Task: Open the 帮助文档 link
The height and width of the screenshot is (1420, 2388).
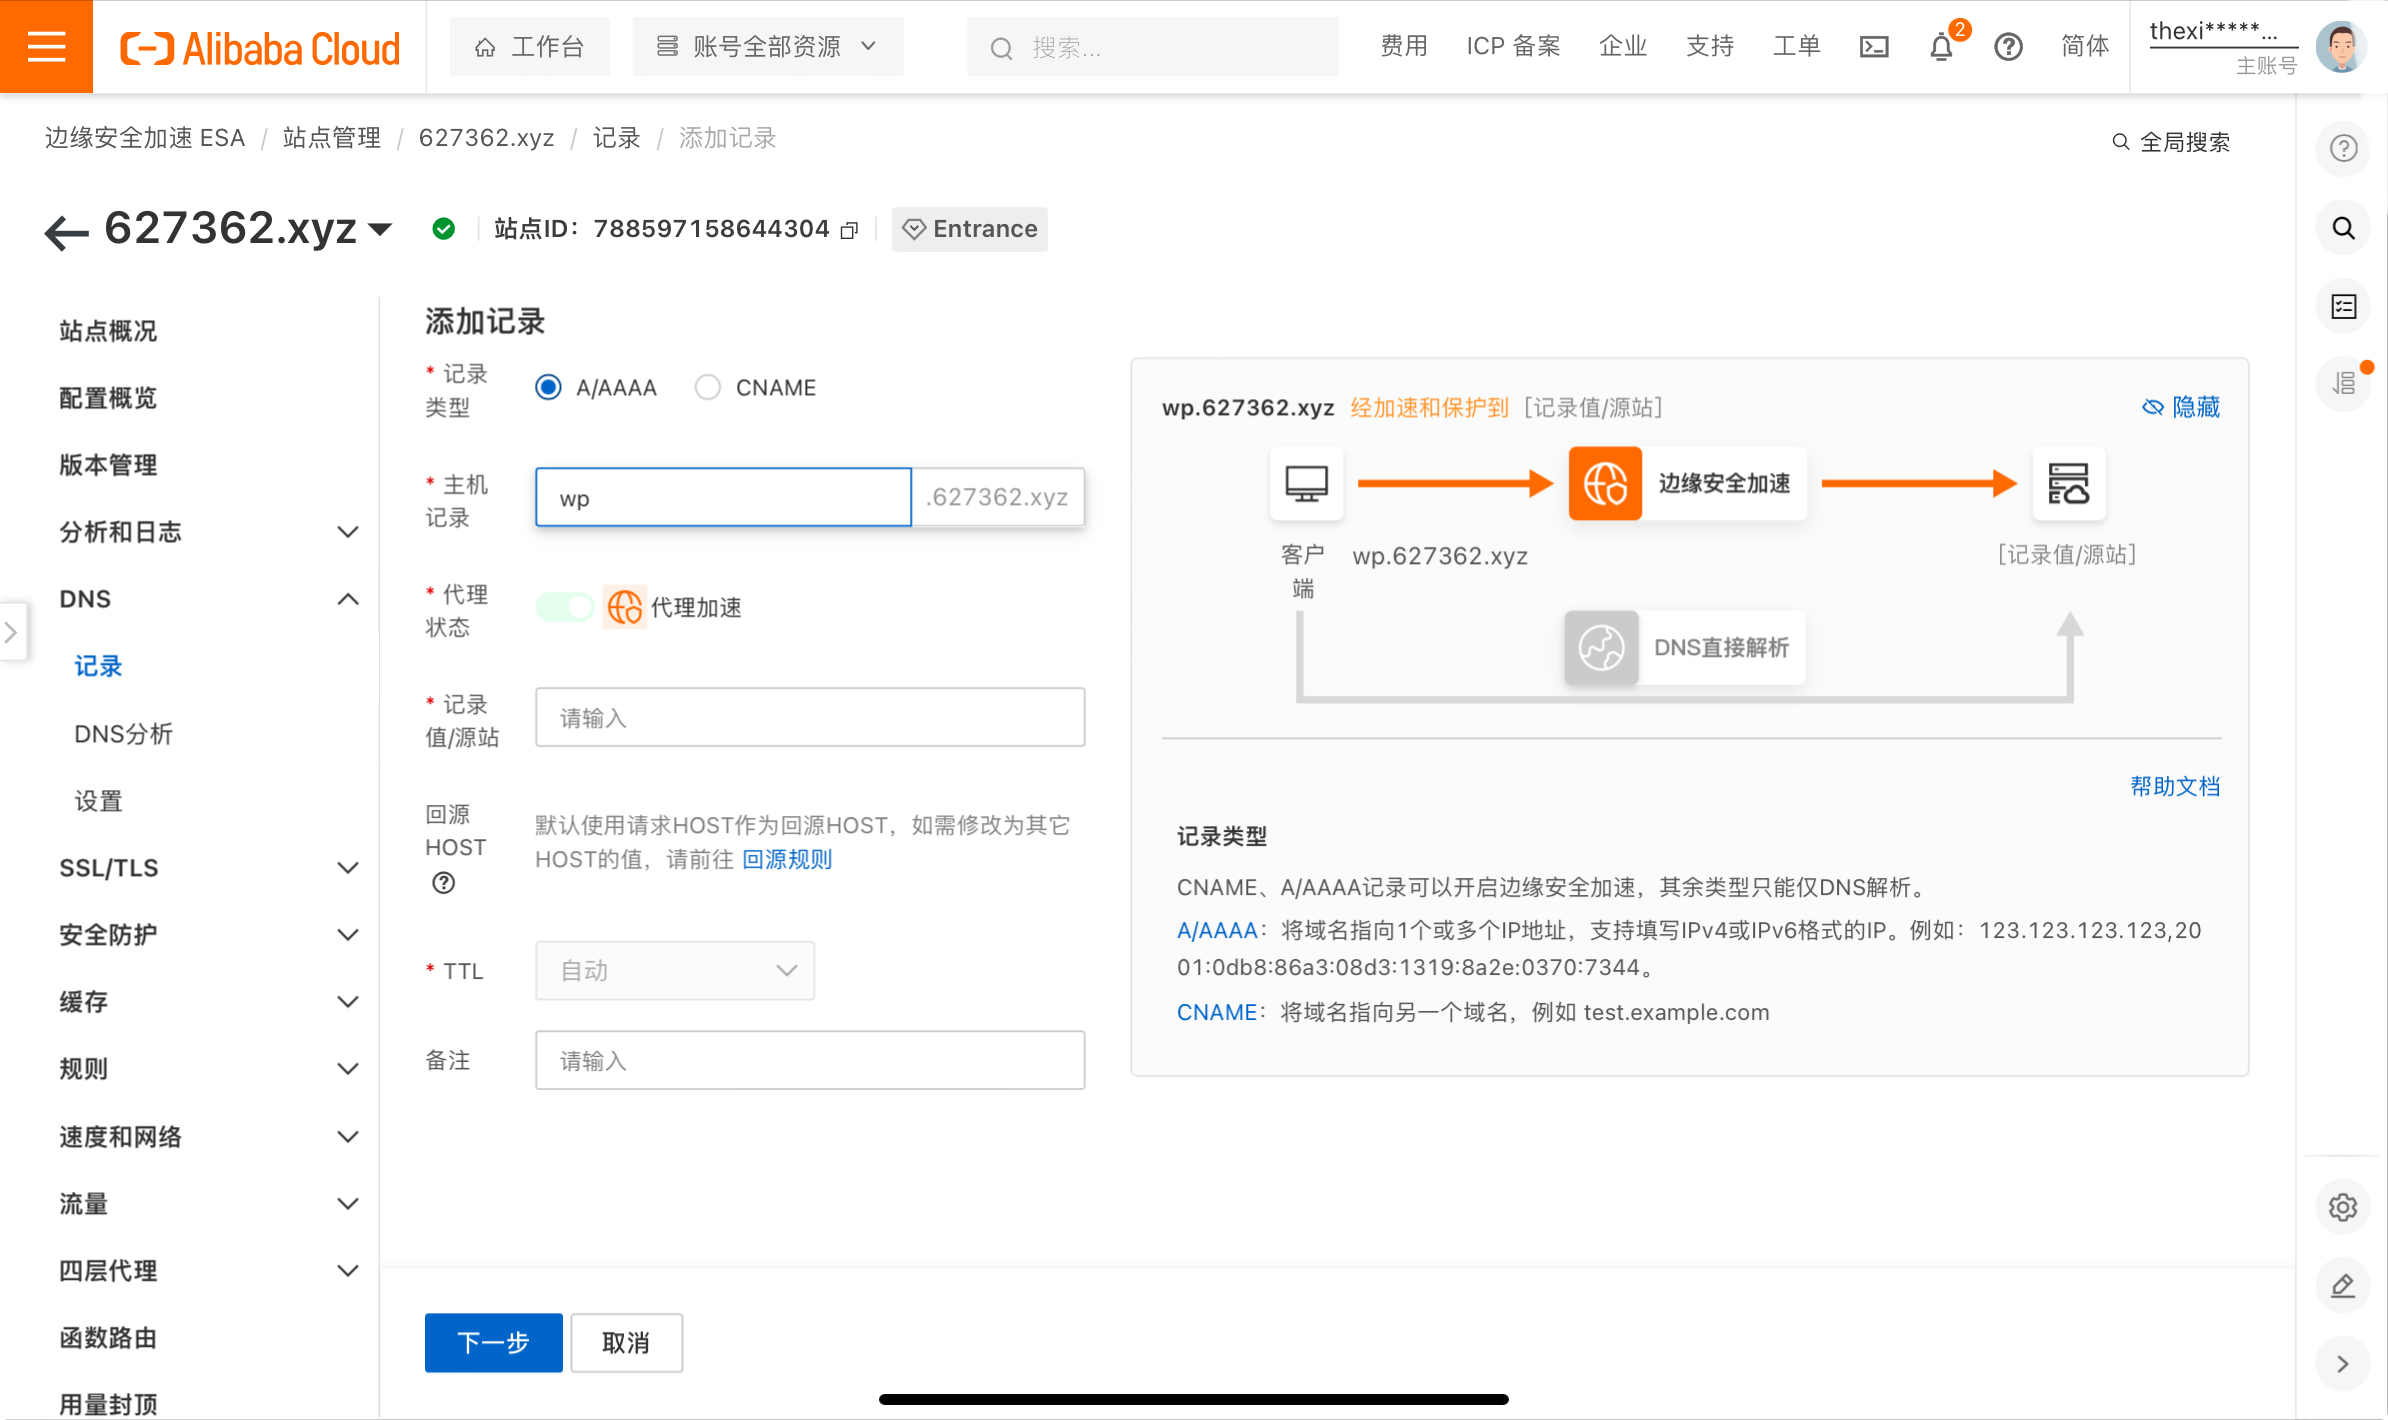Action: point(2175,786)
